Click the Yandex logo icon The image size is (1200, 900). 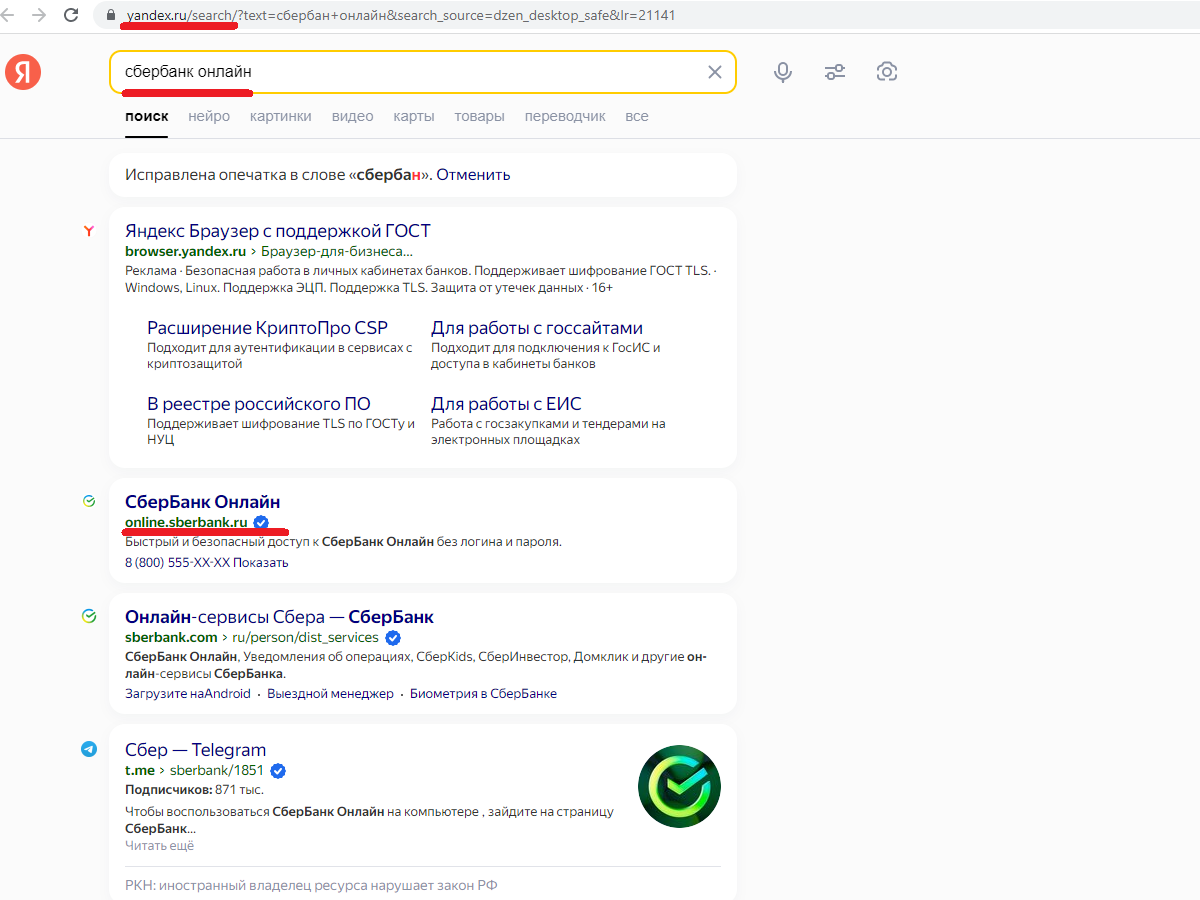[x=23, y=72]
